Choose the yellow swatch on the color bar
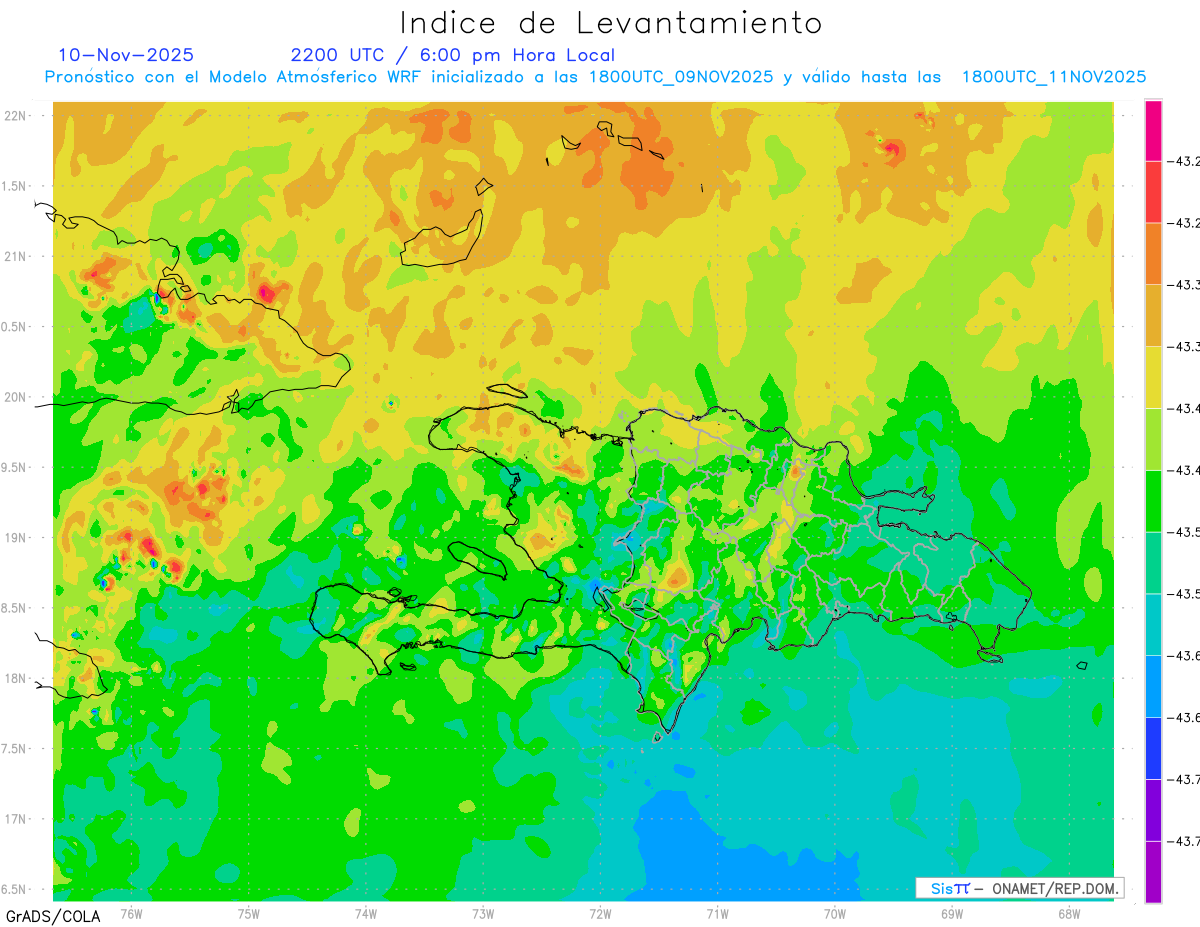The width and height of the screenshot is (1200, 927). 1153,377
